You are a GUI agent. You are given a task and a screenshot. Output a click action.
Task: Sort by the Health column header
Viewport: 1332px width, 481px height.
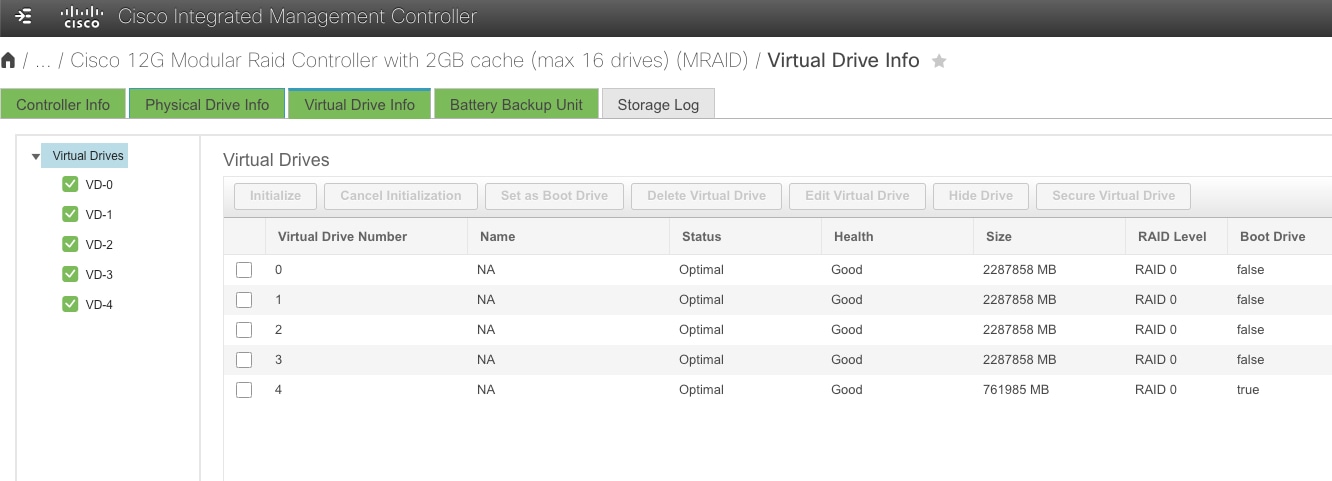897,237
